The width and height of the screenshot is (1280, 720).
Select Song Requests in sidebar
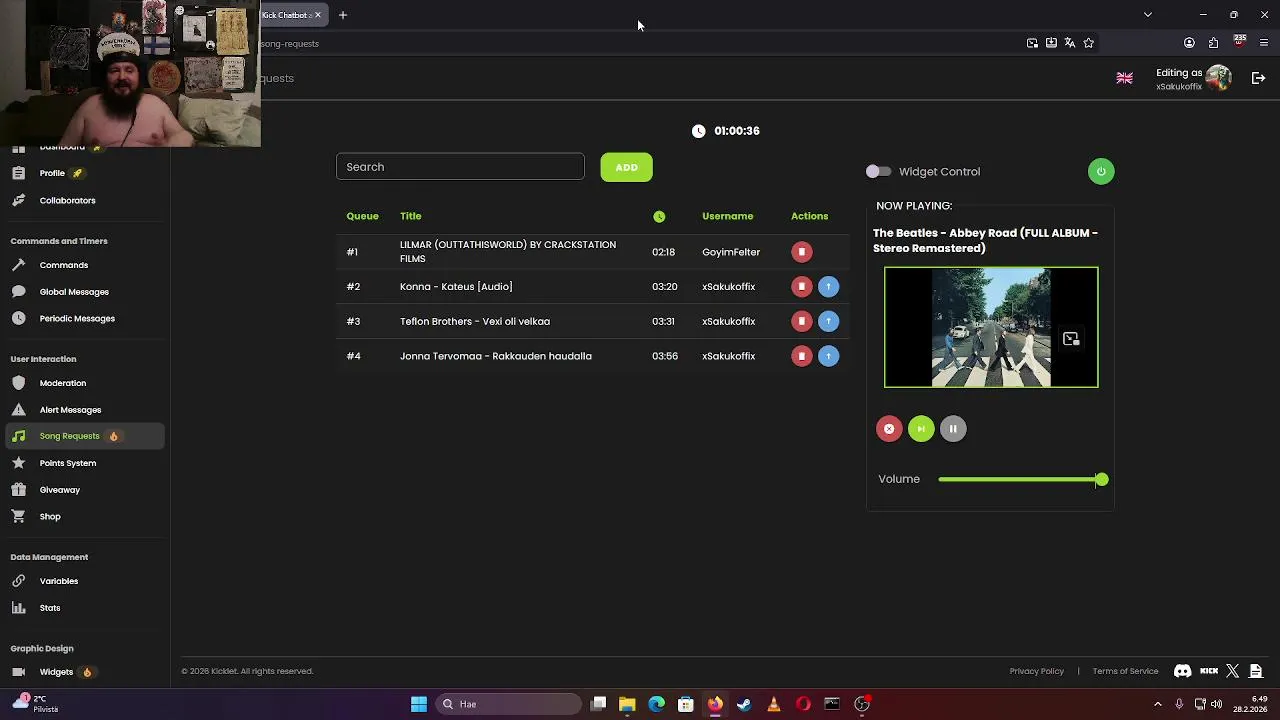click(x=85, y=436)
